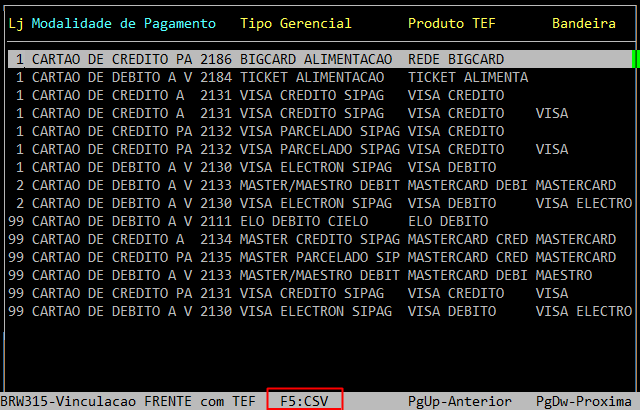Screen dimensions: 640x410
Task: Select store 99 VISA CREDITO SIPAG row
Action: click(320, 293)
